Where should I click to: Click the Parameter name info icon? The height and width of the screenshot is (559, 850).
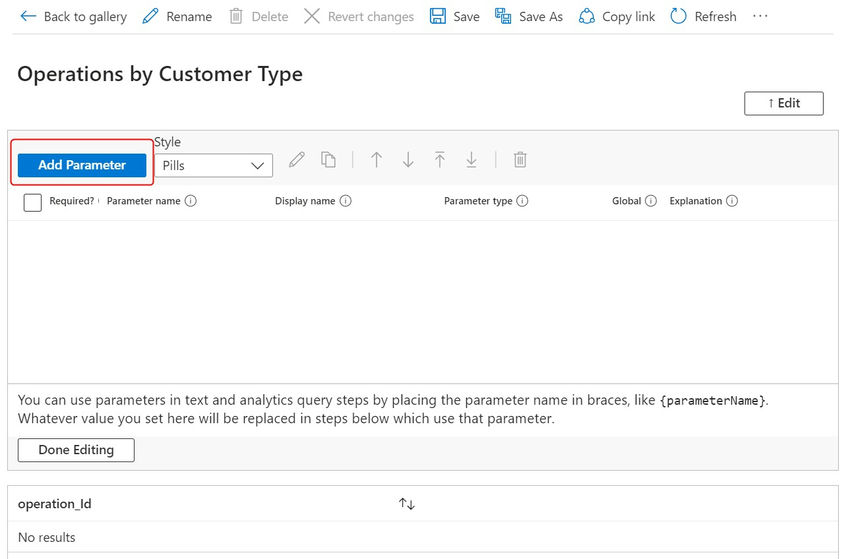pos(190,201)
